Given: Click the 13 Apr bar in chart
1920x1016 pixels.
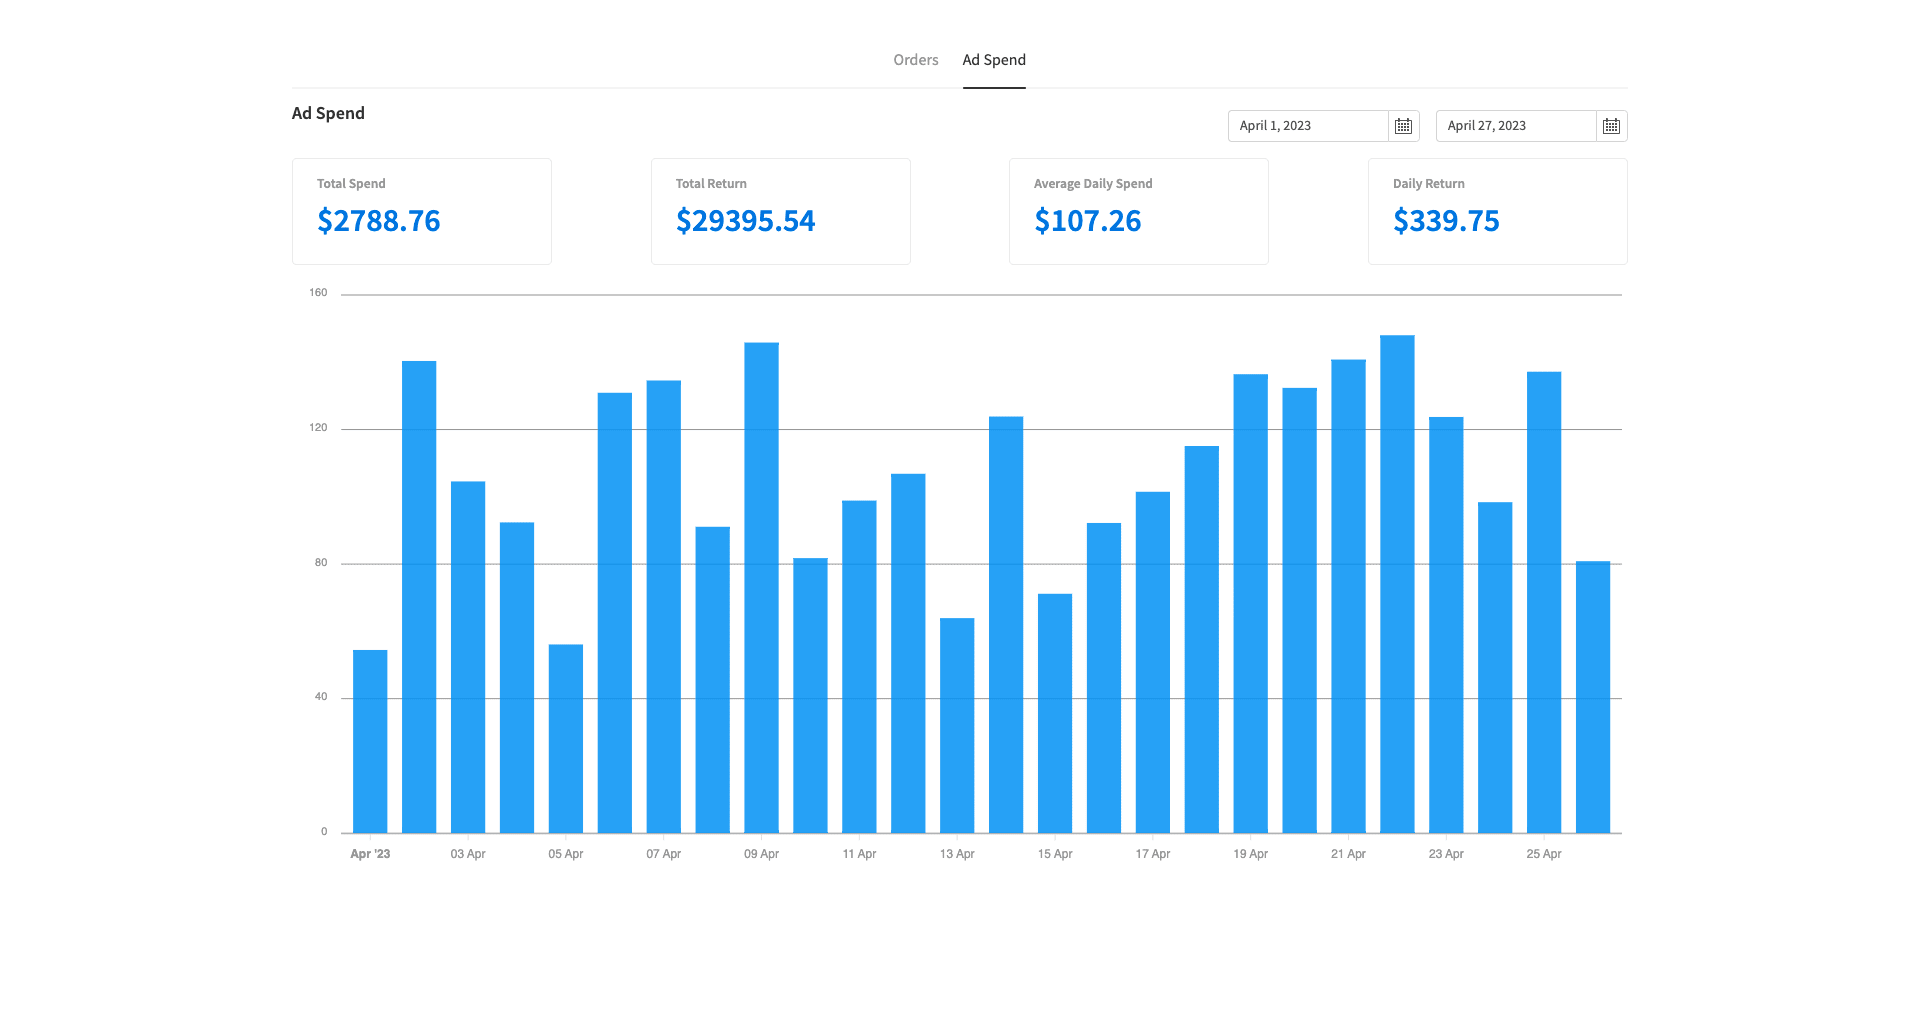Looking at the screenshot, I should coord(957,726).
